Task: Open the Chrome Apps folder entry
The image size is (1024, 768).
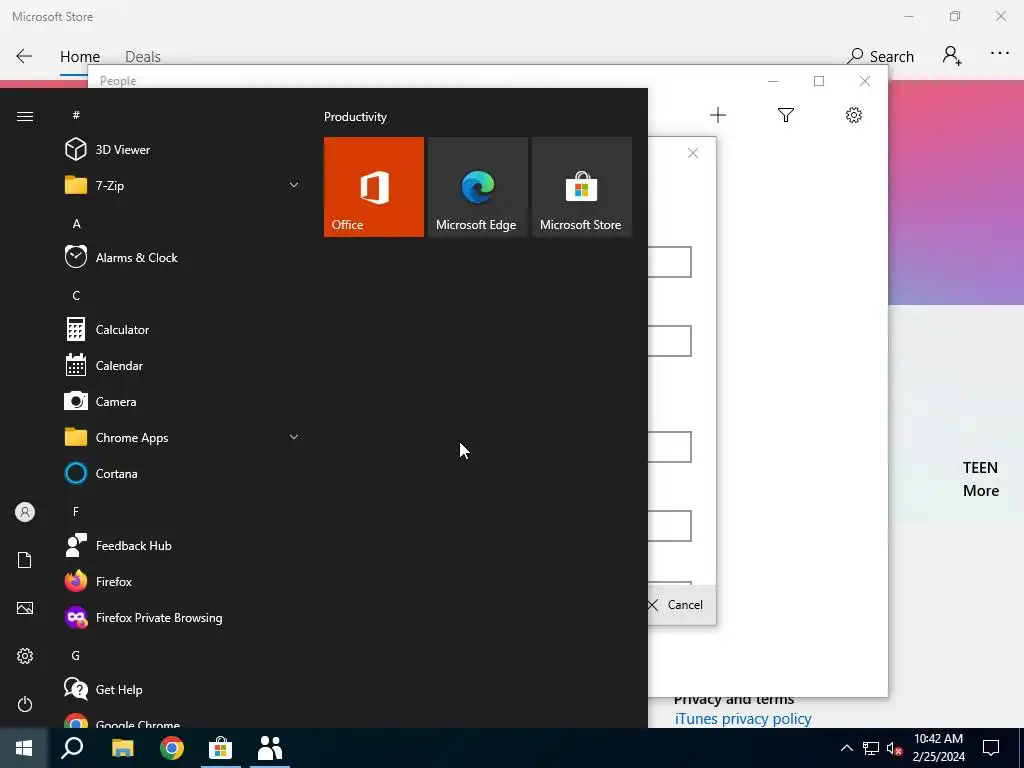Action: (x=183, y=438)
